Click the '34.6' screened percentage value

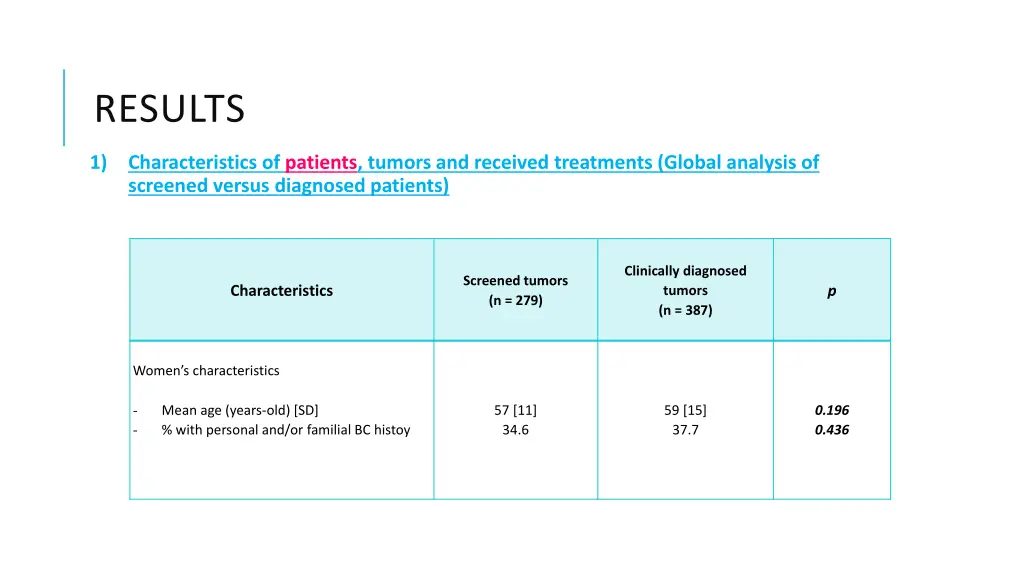click(515, 430)
